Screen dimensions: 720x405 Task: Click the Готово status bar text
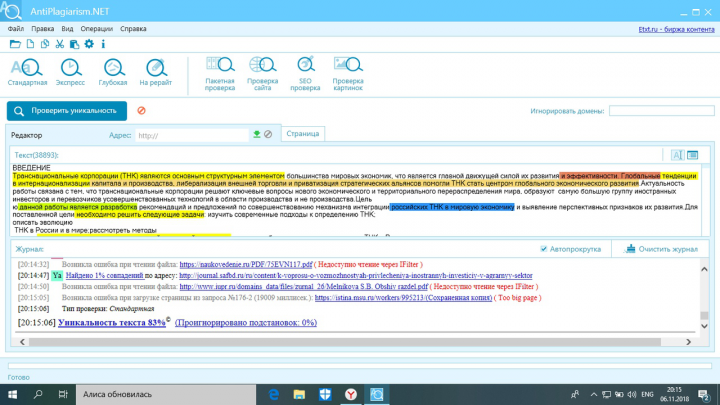click(18, 377)
